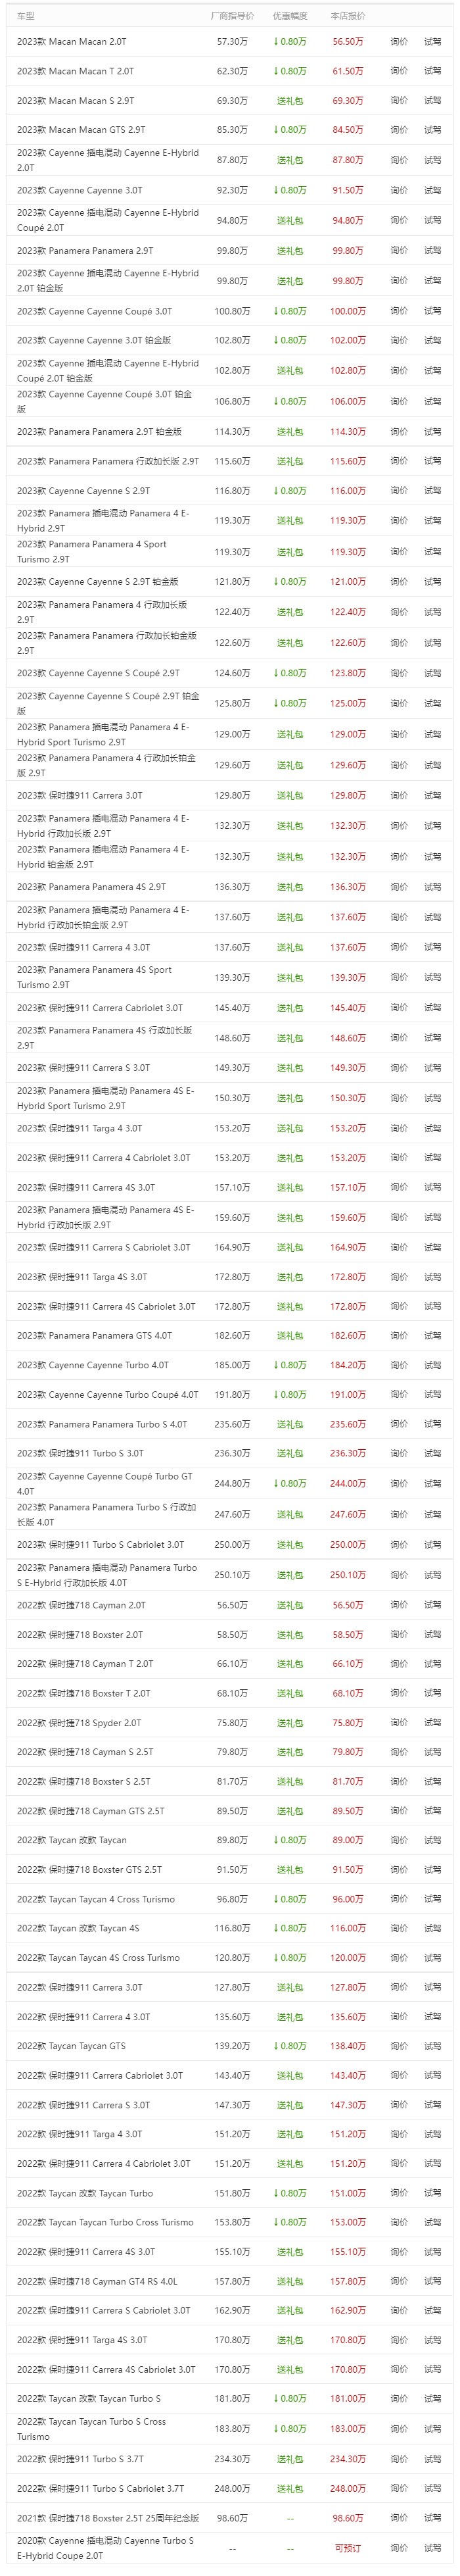Click 询价 for 2022款 Taycan 改款 Taycan 4S
Viewport: 460px width, 2576px height.
tap(399, 1928)
